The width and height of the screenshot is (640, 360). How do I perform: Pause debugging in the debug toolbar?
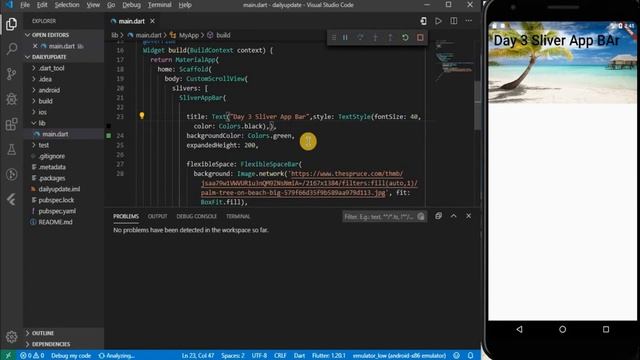click(x=345, y=38)
